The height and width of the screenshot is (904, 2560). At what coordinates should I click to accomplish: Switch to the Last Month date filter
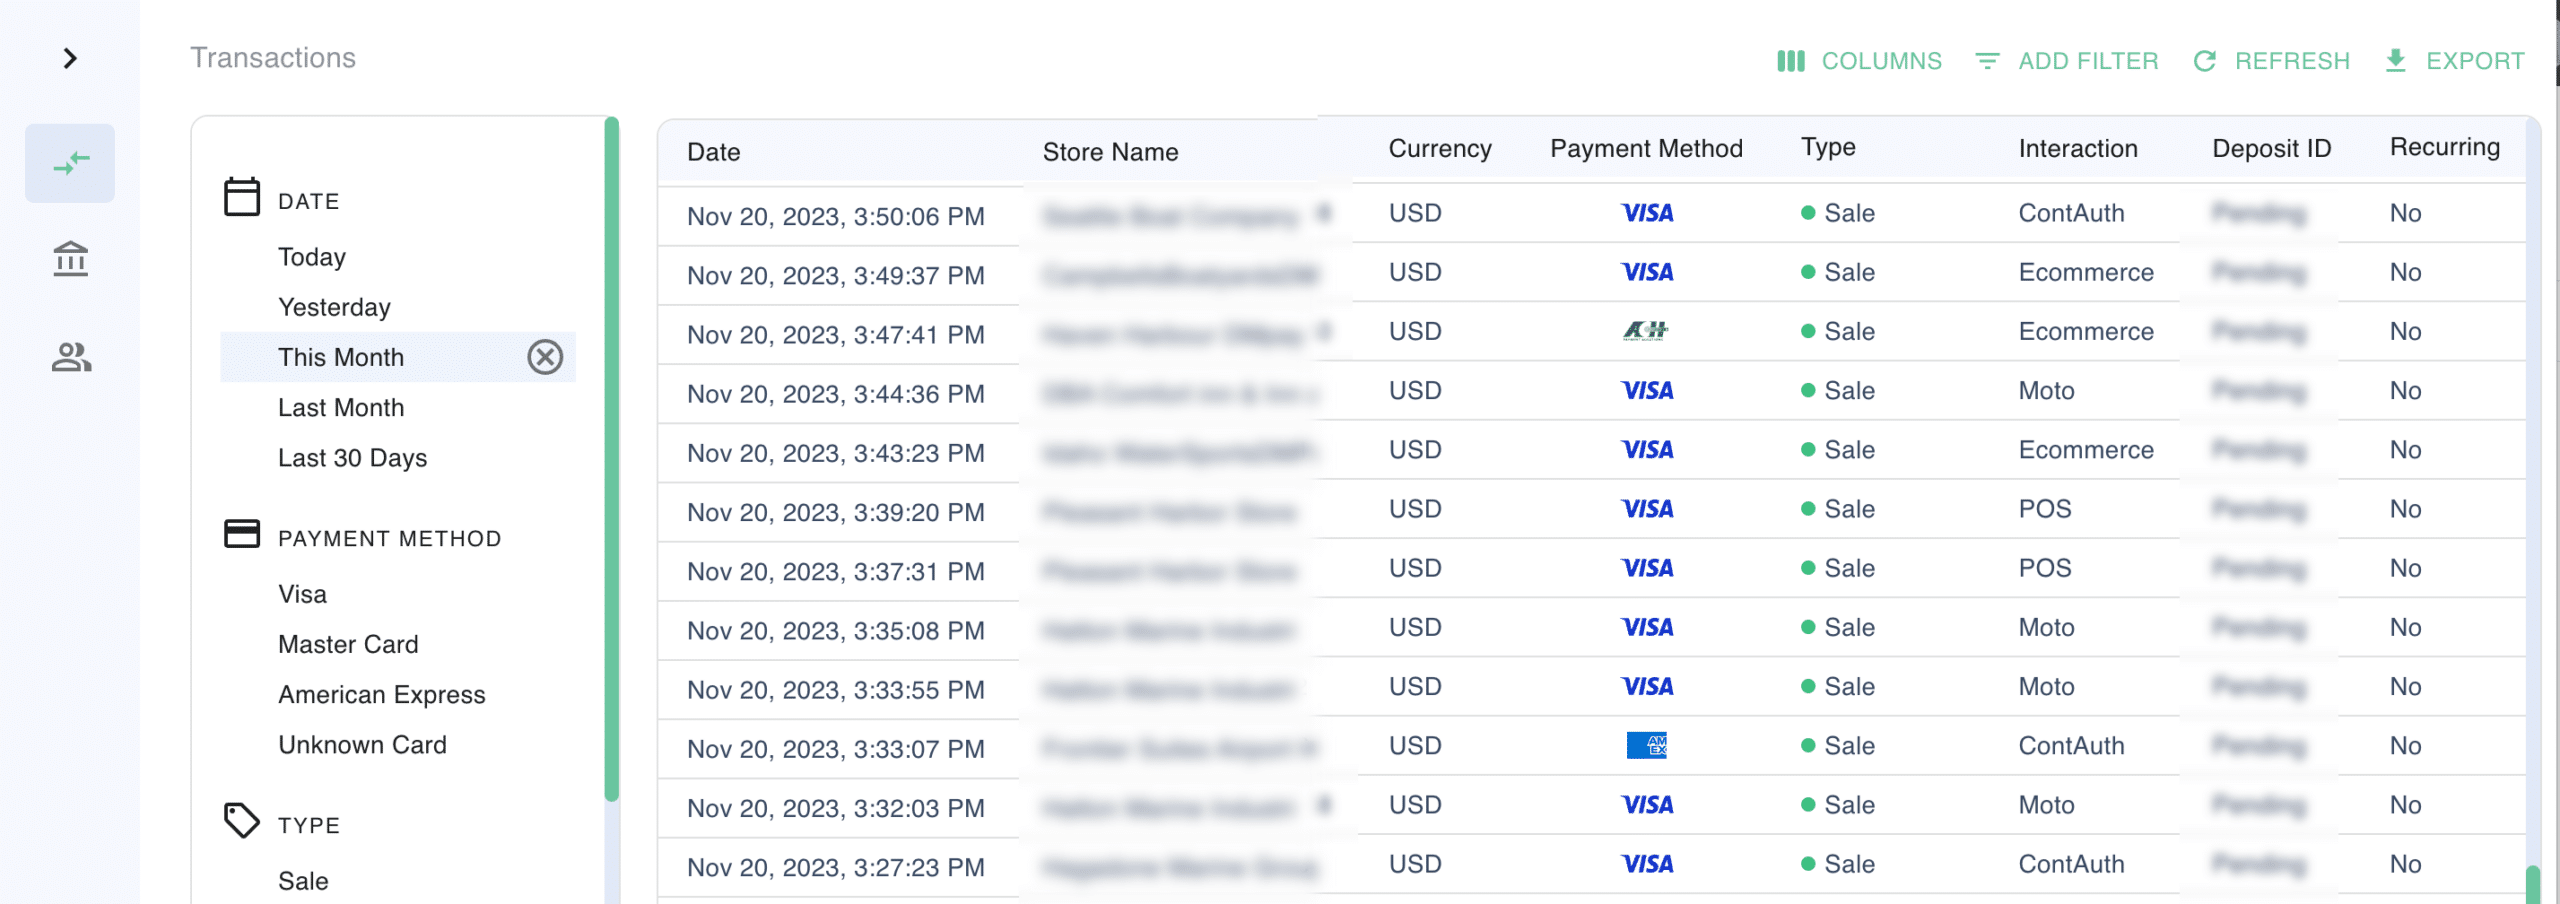(x=341, y=407)
